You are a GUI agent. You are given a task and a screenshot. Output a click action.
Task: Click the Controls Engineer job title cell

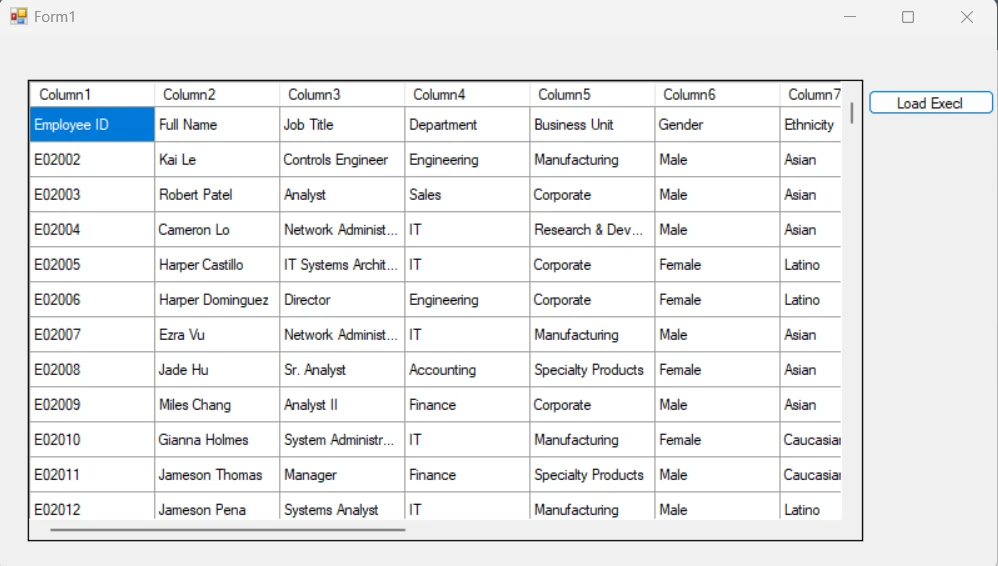[342, 160]
